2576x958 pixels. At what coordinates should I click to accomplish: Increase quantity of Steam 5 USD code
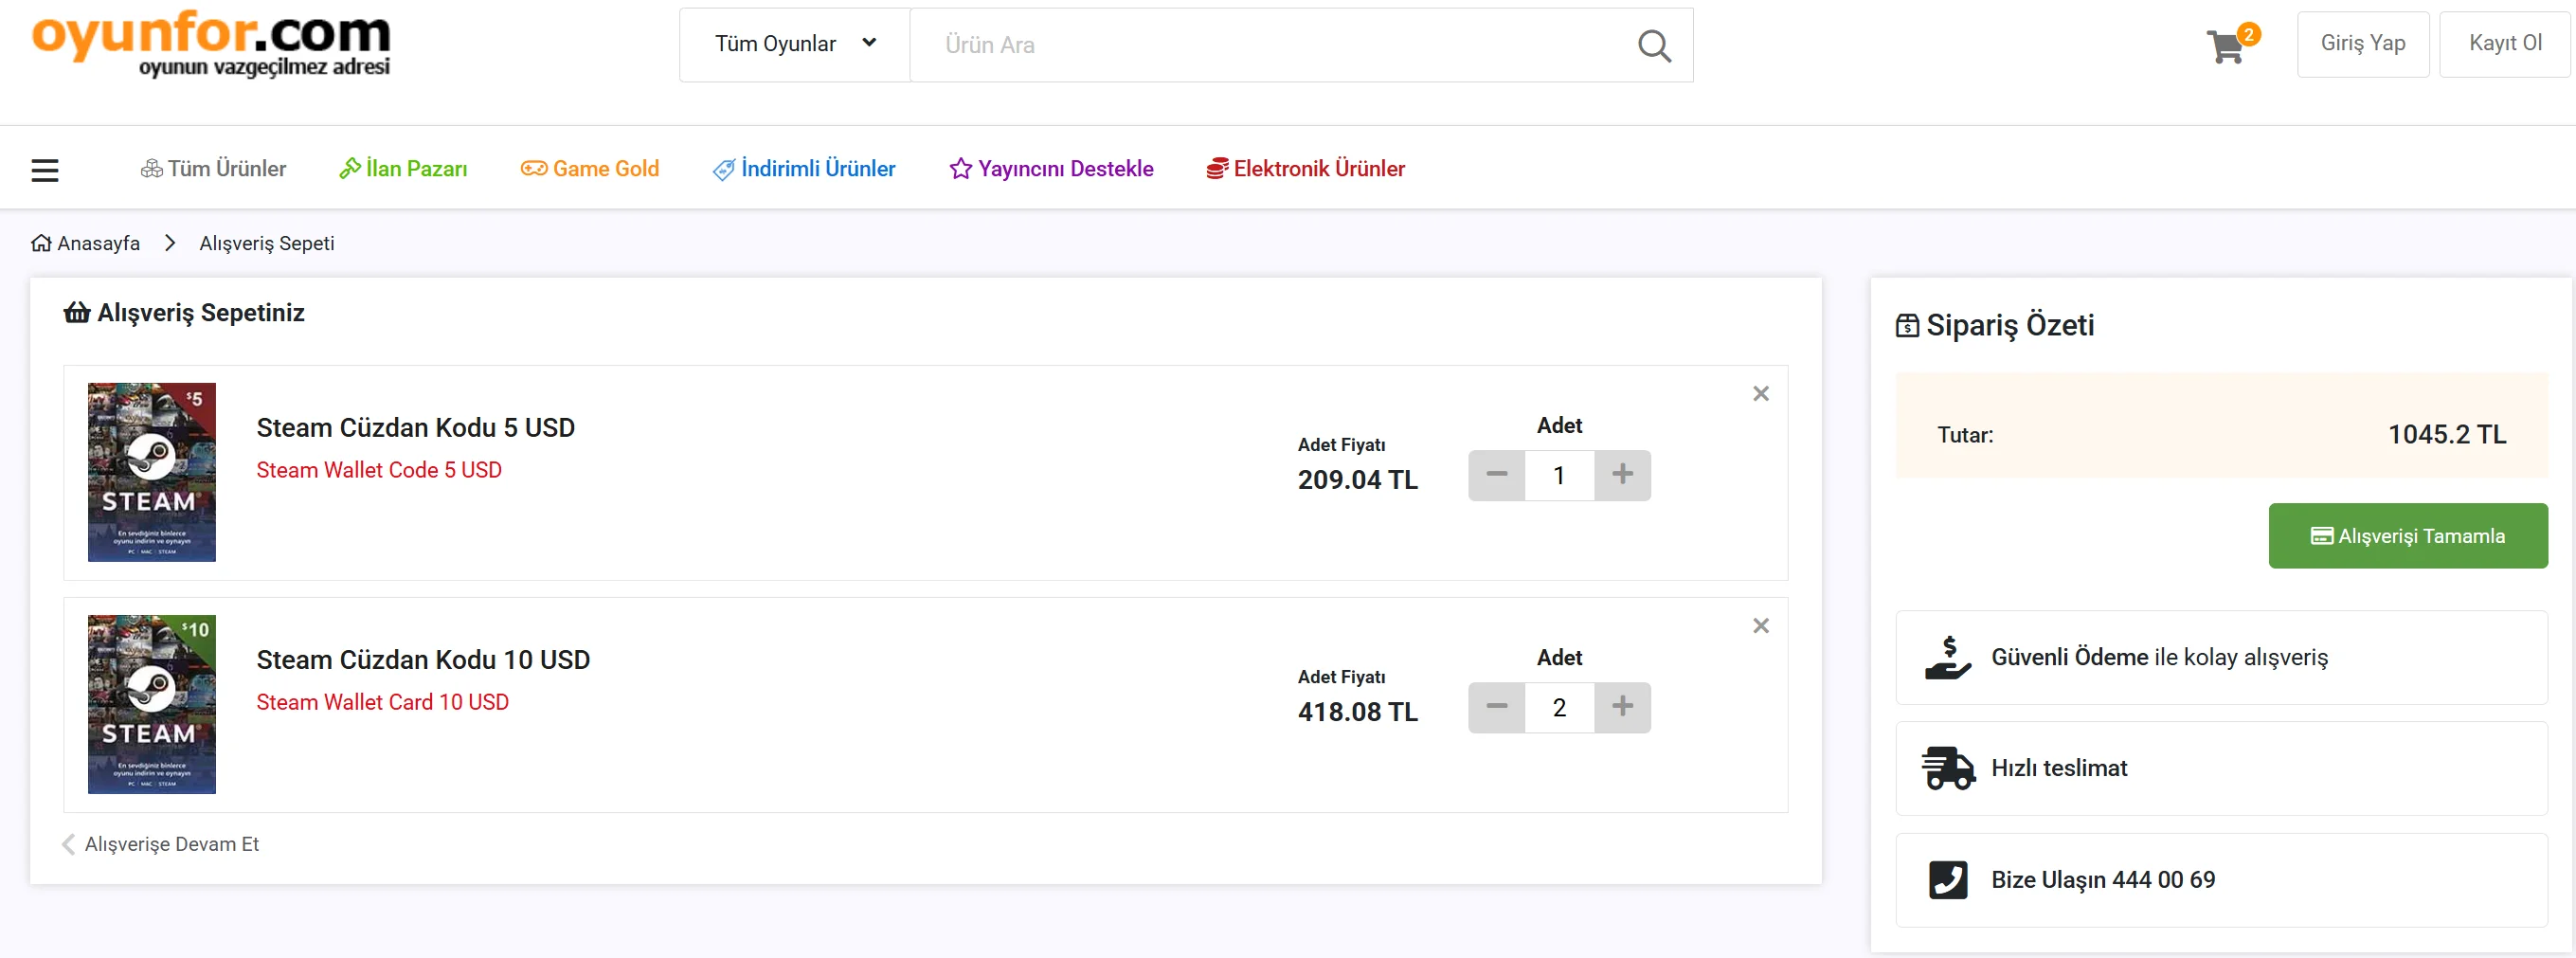click(x=1622, y=475)
